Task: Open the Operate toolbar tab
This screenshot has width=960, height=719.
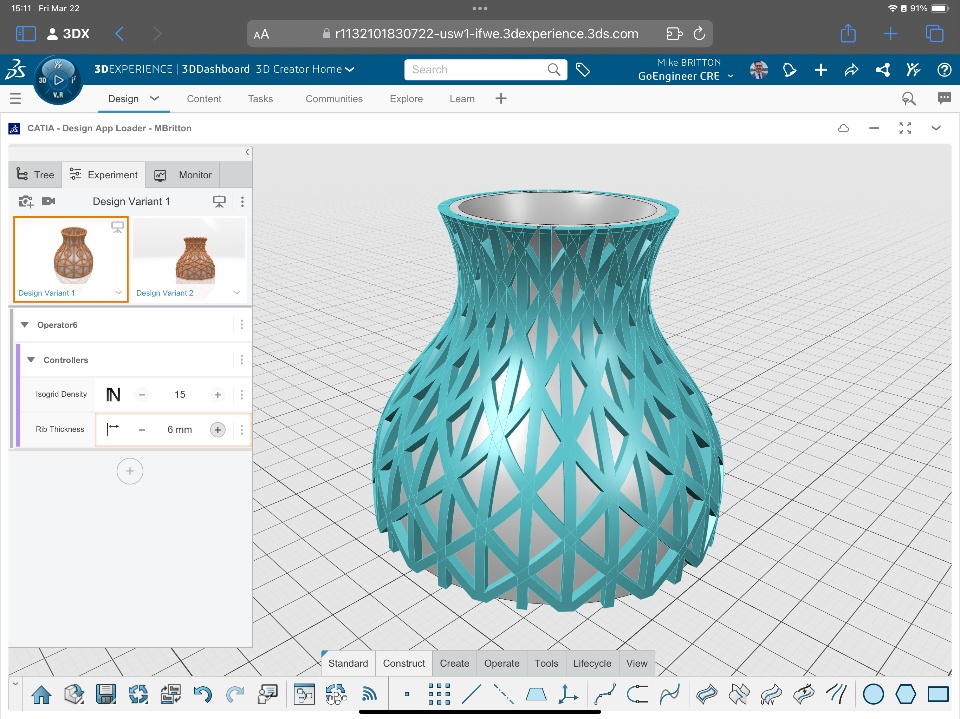Action: pyautogui.click(x=502, y=663)
